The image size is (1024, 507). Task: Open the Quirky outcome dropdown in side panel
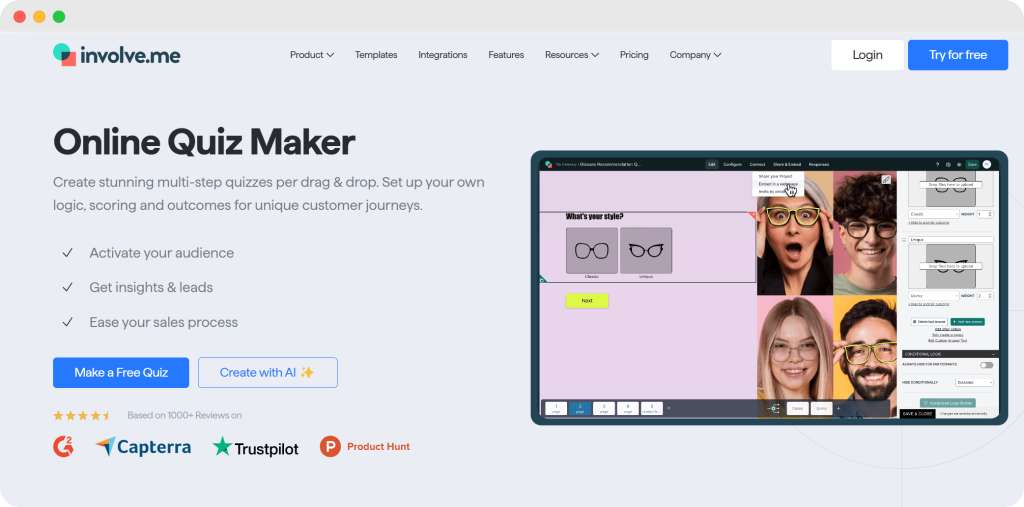934,296
